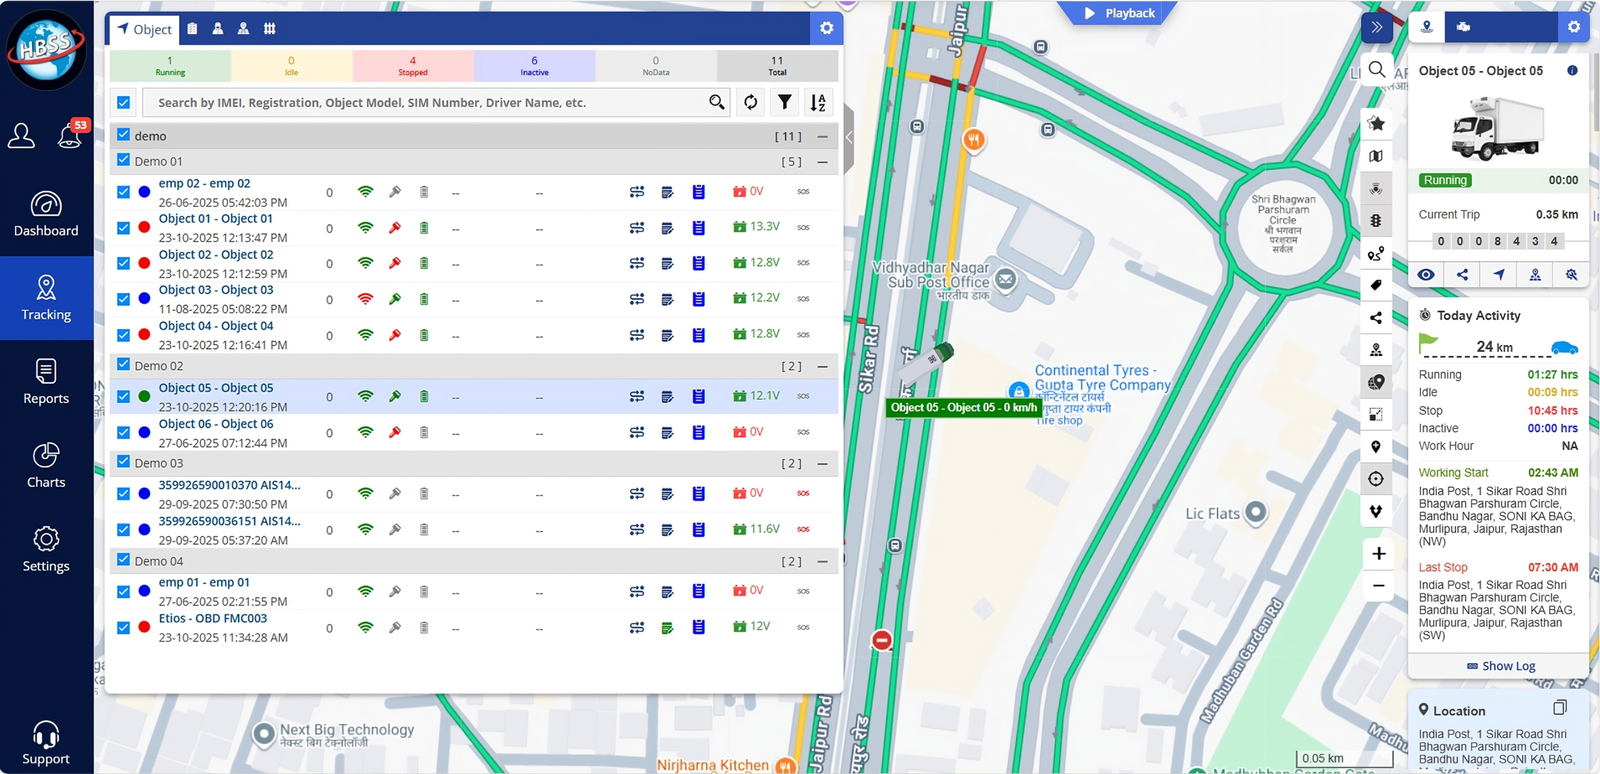Click the Playback button
Viewport: 1600px width, 774px height.
point(1118,13)
